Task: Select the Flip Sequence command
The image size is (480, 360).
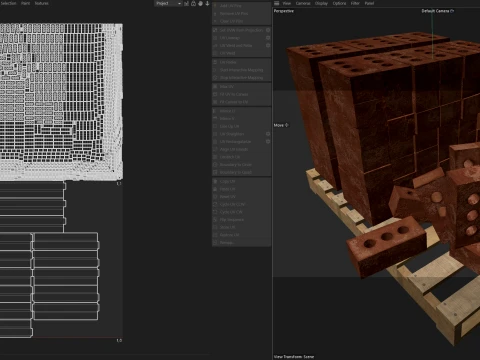Action: (x=242, y=220)
